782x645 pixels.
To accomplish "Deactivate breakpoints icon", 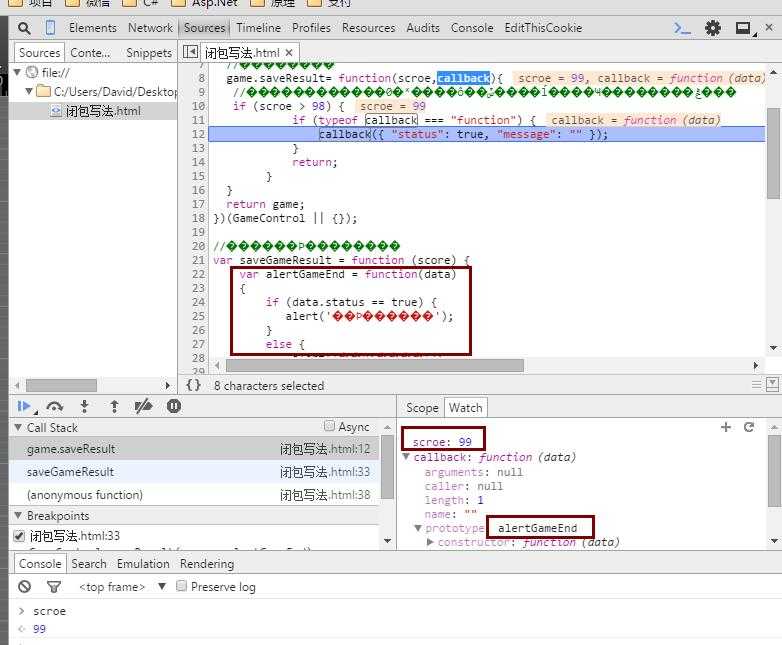I will tap(143, 407).
